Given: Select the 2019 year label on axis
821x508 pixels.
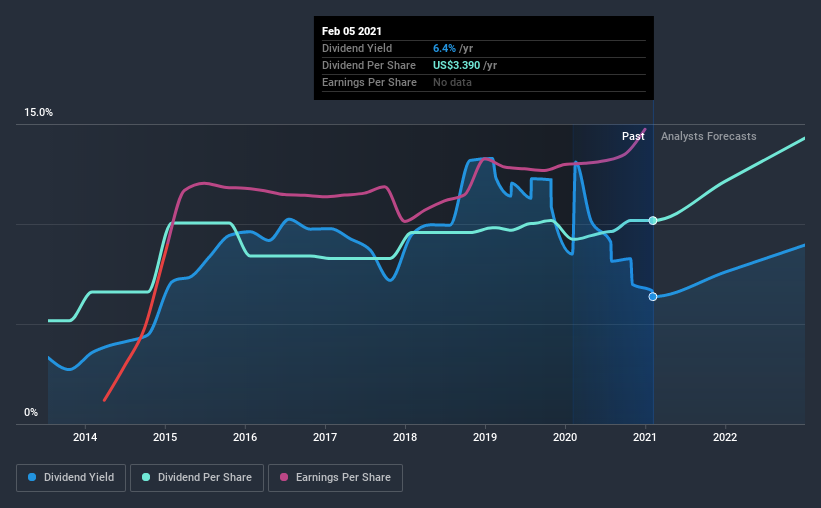Looking at the screenshot, I should pos(485,437).
